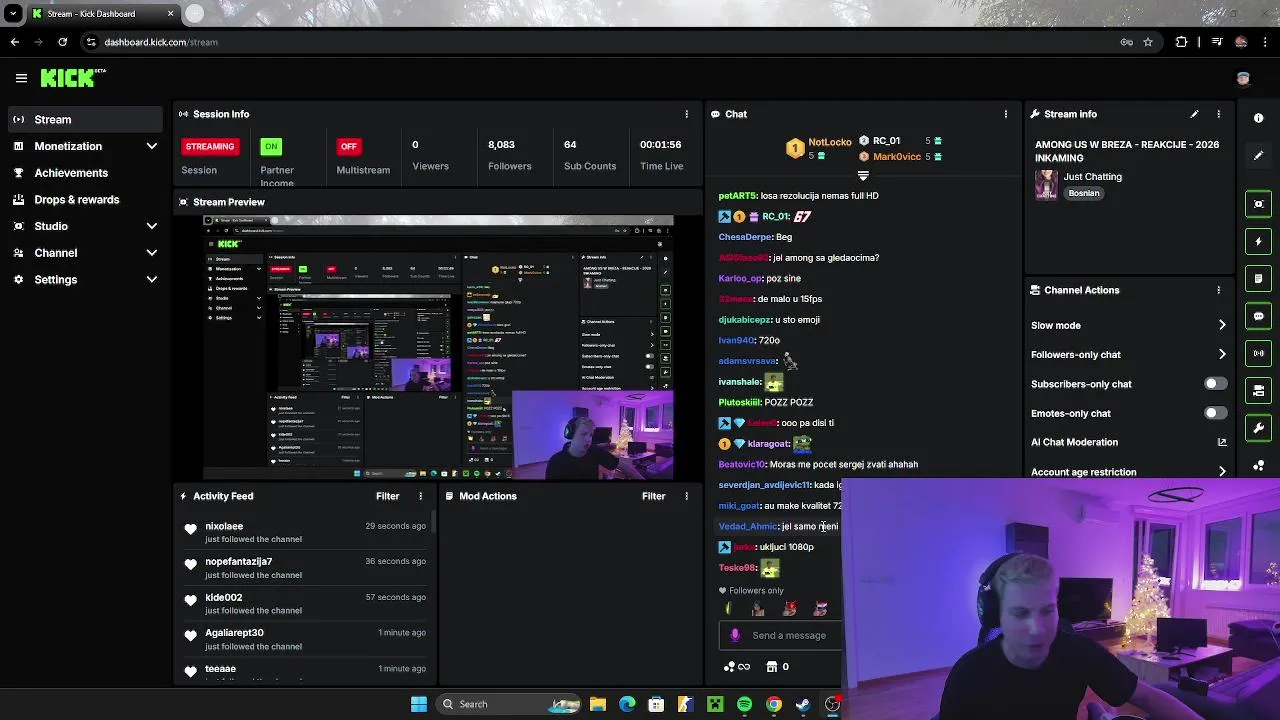Click the kide002 follower entry
This screenshot has height=720, width=1280.
click(x=305, y=604)
